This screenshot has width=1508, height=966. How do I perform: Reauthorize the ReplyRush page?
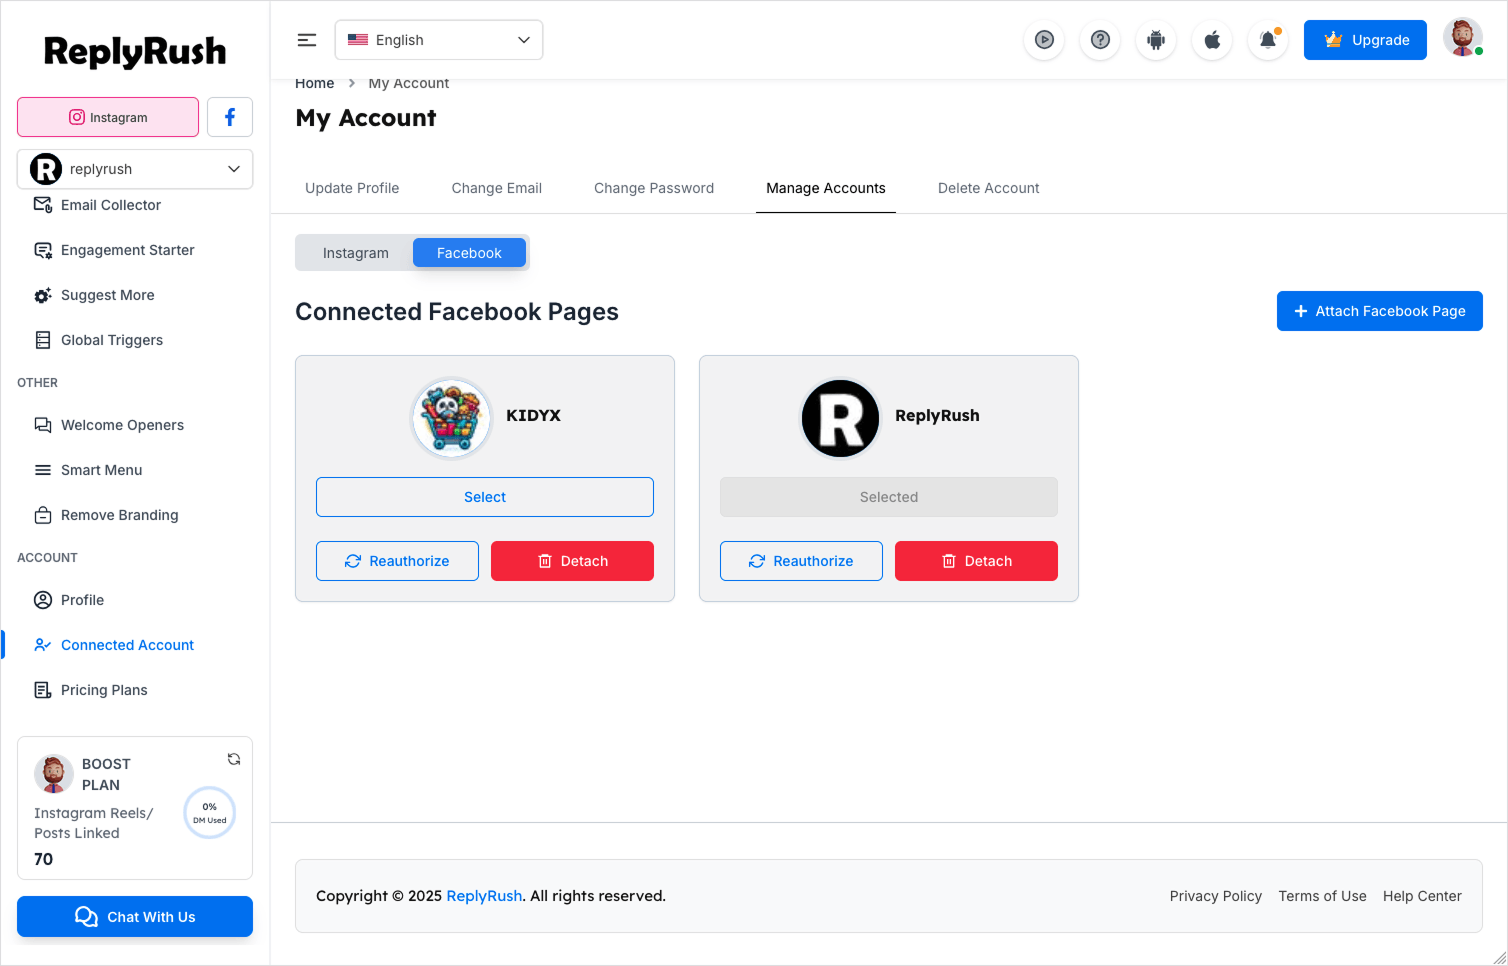point(801,561)
